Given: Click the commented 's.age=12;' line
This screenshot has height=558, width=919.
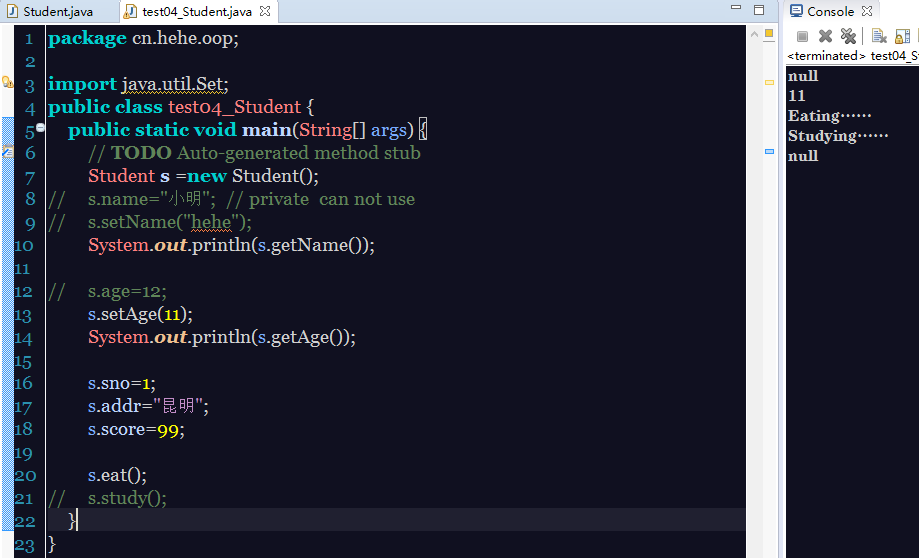Looking at the screenshot, I should 127,291.
